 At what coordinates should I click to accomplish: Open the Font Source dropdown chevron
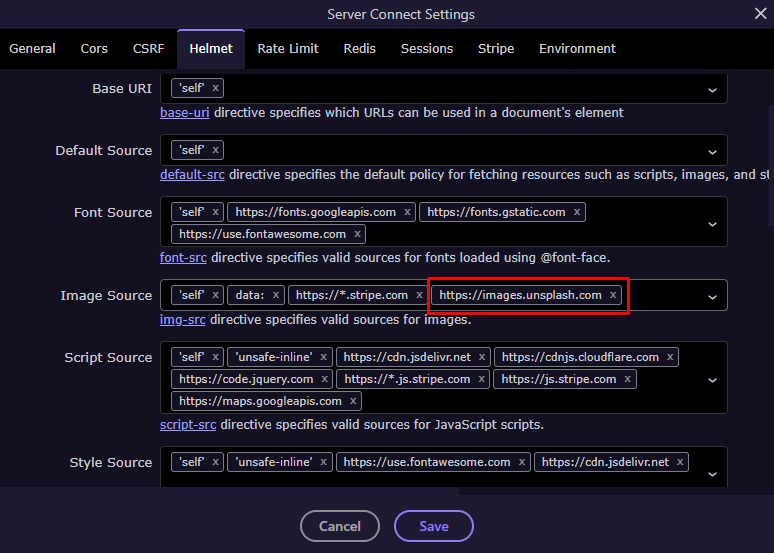712,223
